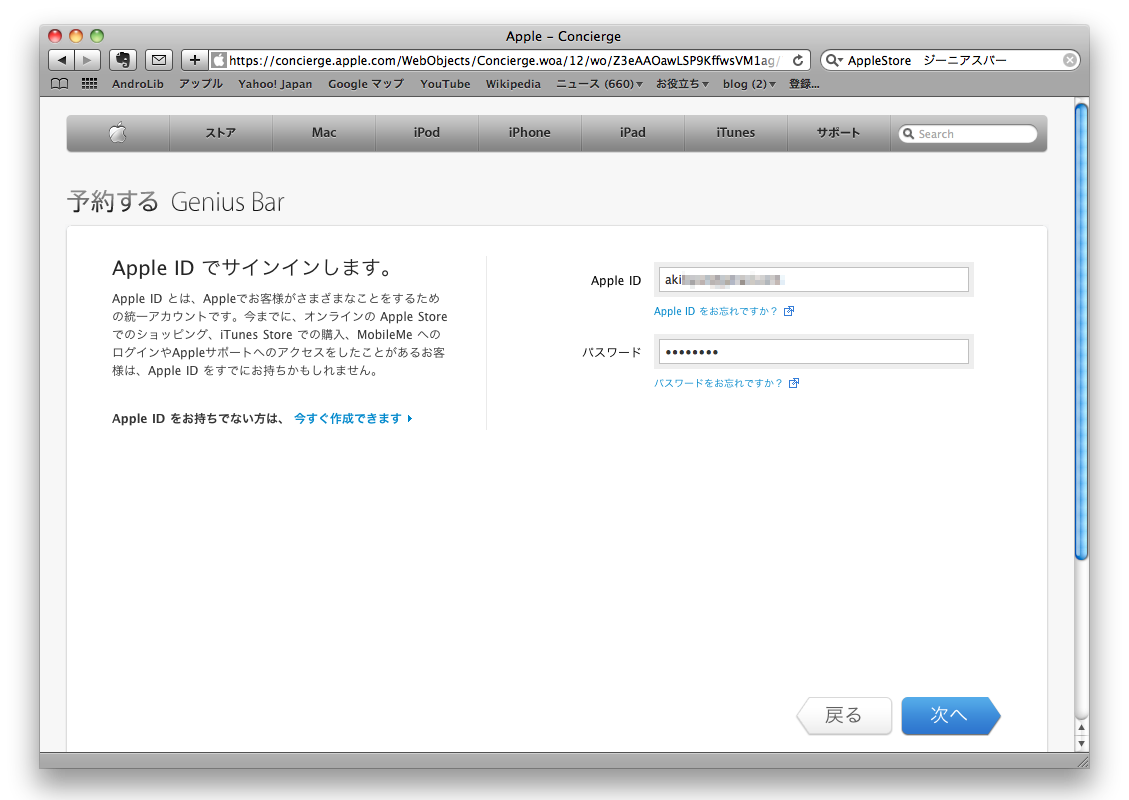The height and width of the screenshot is (800, 1129).
Task: Add bookmark with the plus button
Action: (x=194, y=60)
